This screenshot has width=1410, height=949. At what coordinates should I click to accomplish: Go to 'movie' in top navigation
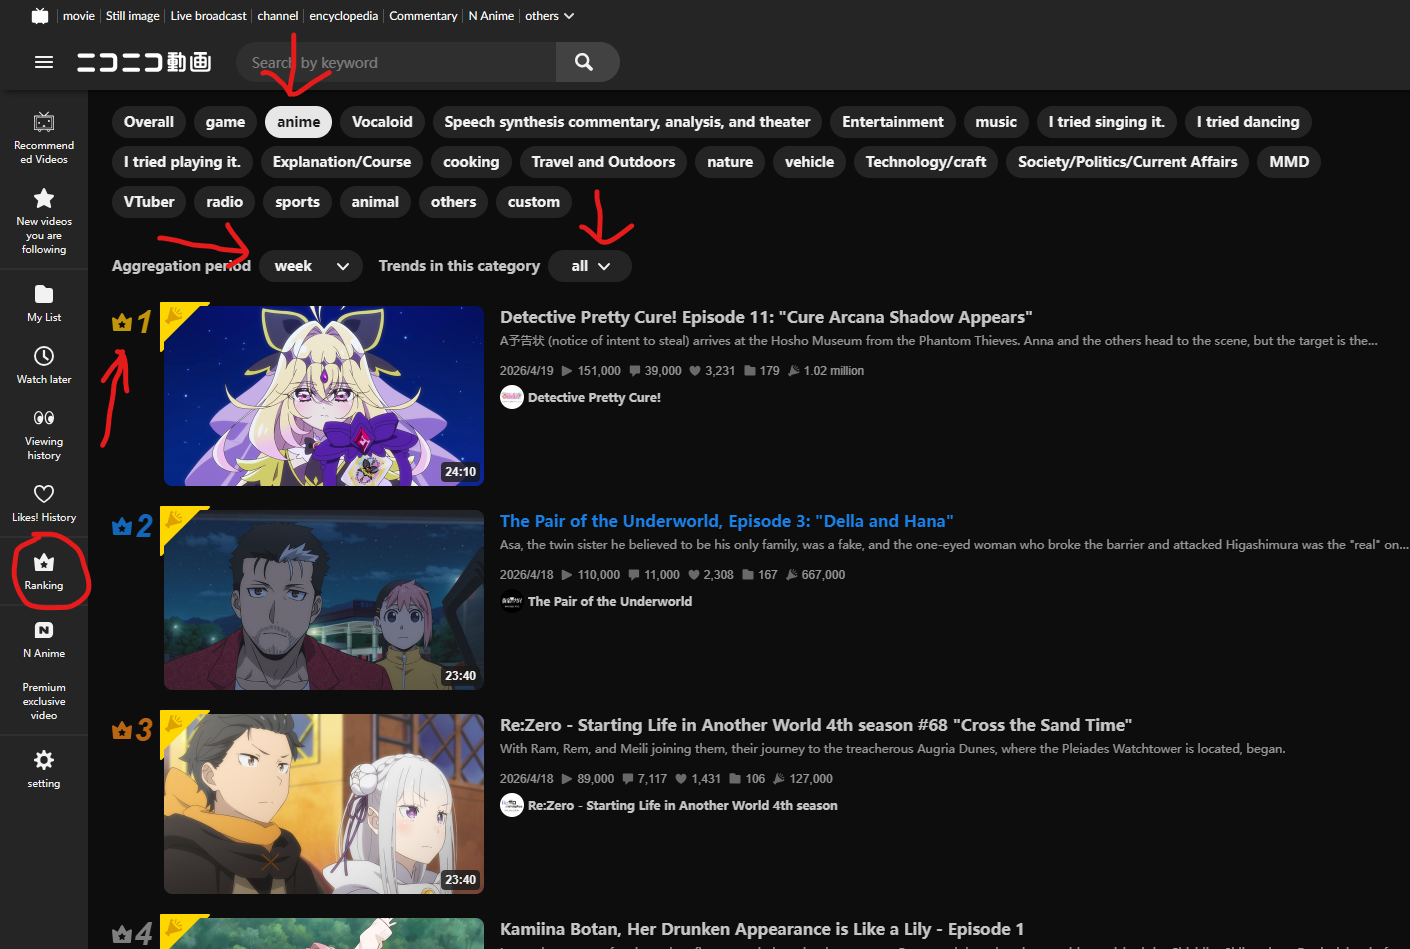pyautogui.click(x=79, y=16)
